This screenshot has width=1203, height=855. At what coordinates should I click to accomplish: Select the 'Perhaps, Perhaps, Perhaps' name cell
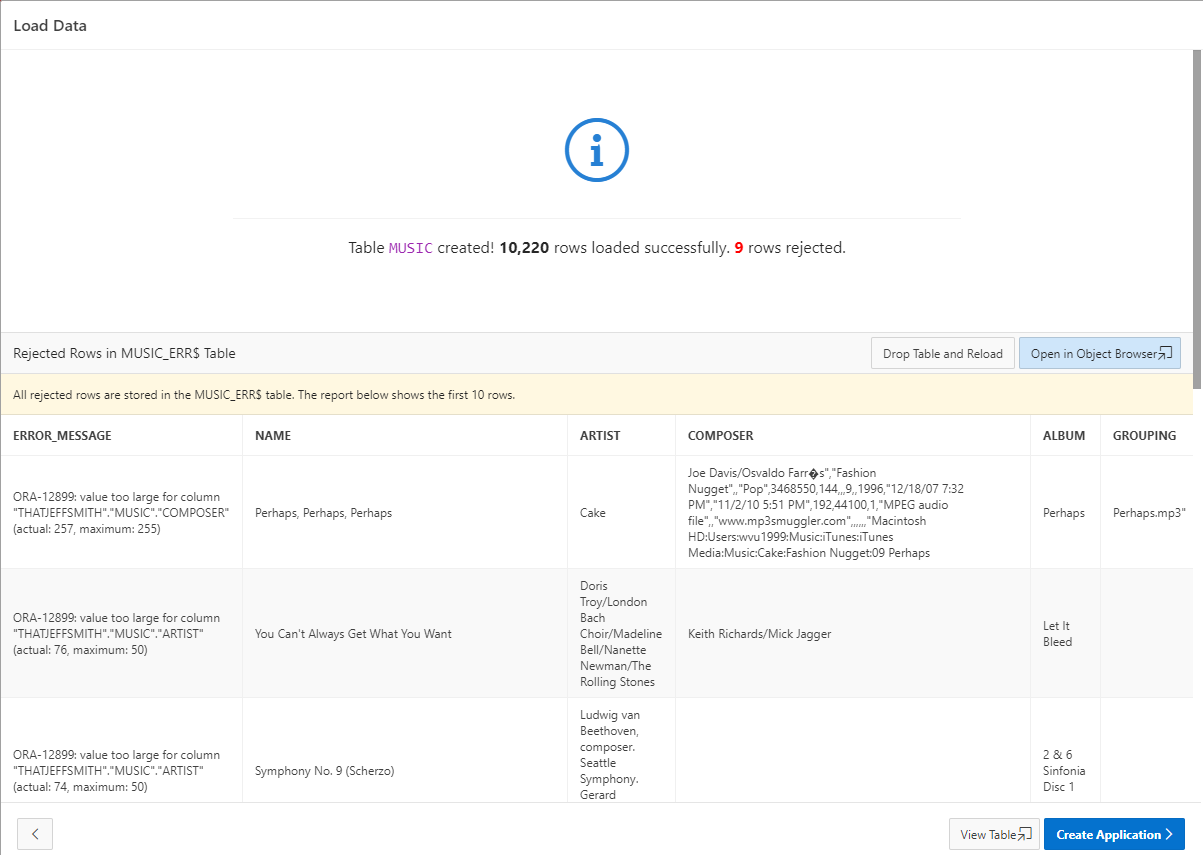point(405,513)
